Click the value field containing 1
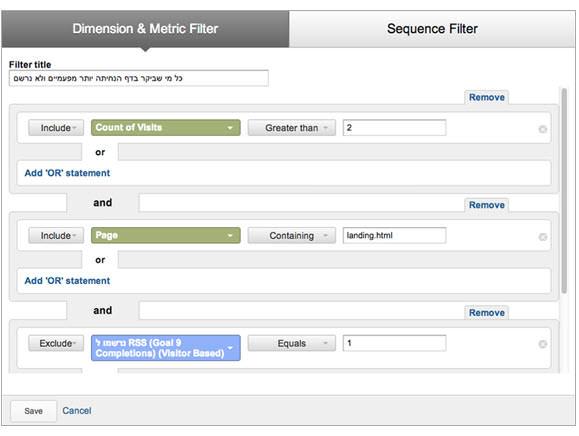The width and height of the screenshot is (579, 436). (x=394, y=343)
